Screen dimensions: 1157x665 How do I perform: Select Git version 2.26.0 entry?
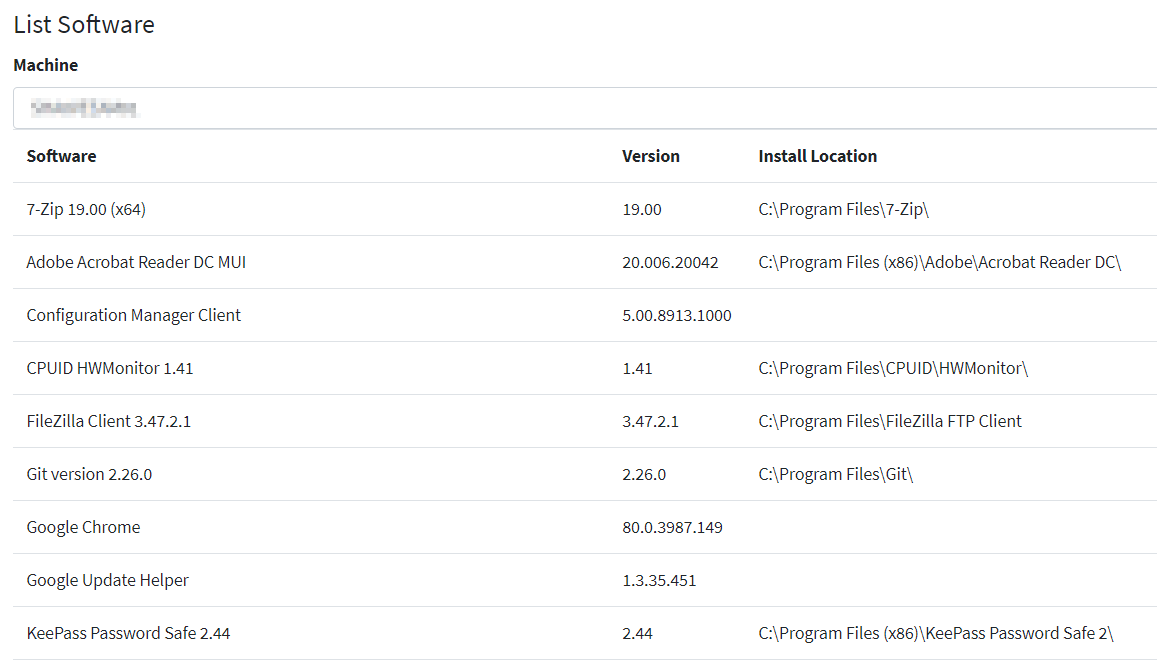click(x=89, y=475)
